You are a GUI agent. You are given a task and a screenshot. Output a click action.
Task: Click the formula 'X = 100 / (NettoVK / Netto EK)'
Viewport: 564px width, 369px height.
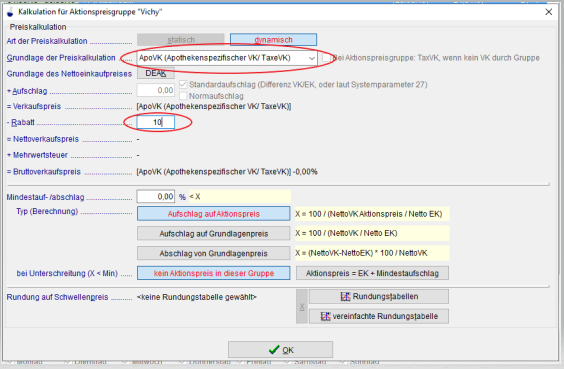pyautogui.click(x=346, y=233)
